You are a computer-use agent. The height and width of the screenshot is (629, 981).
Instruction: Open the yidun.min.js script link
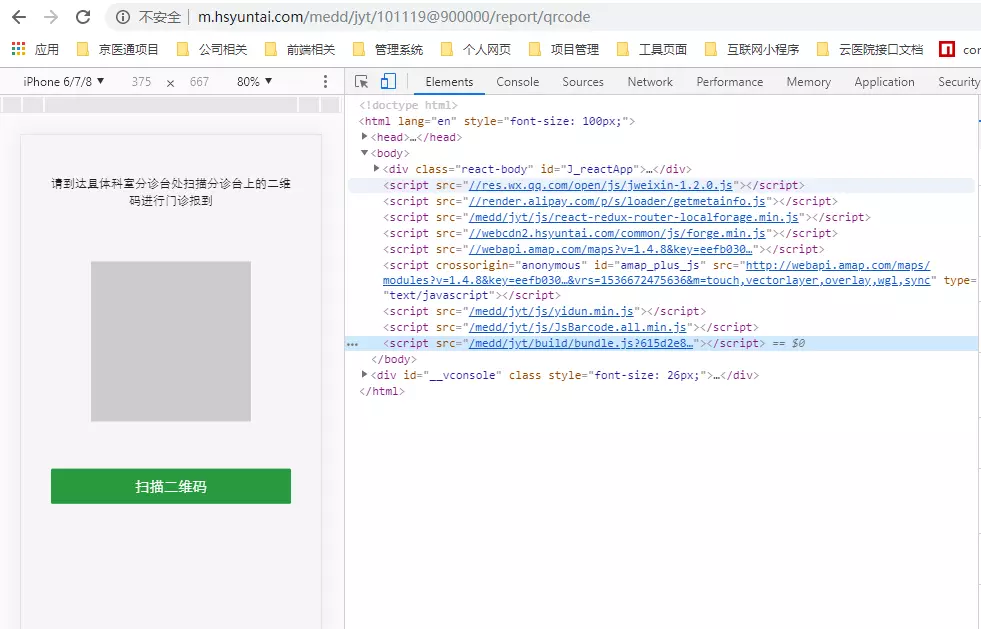point(551,311)
